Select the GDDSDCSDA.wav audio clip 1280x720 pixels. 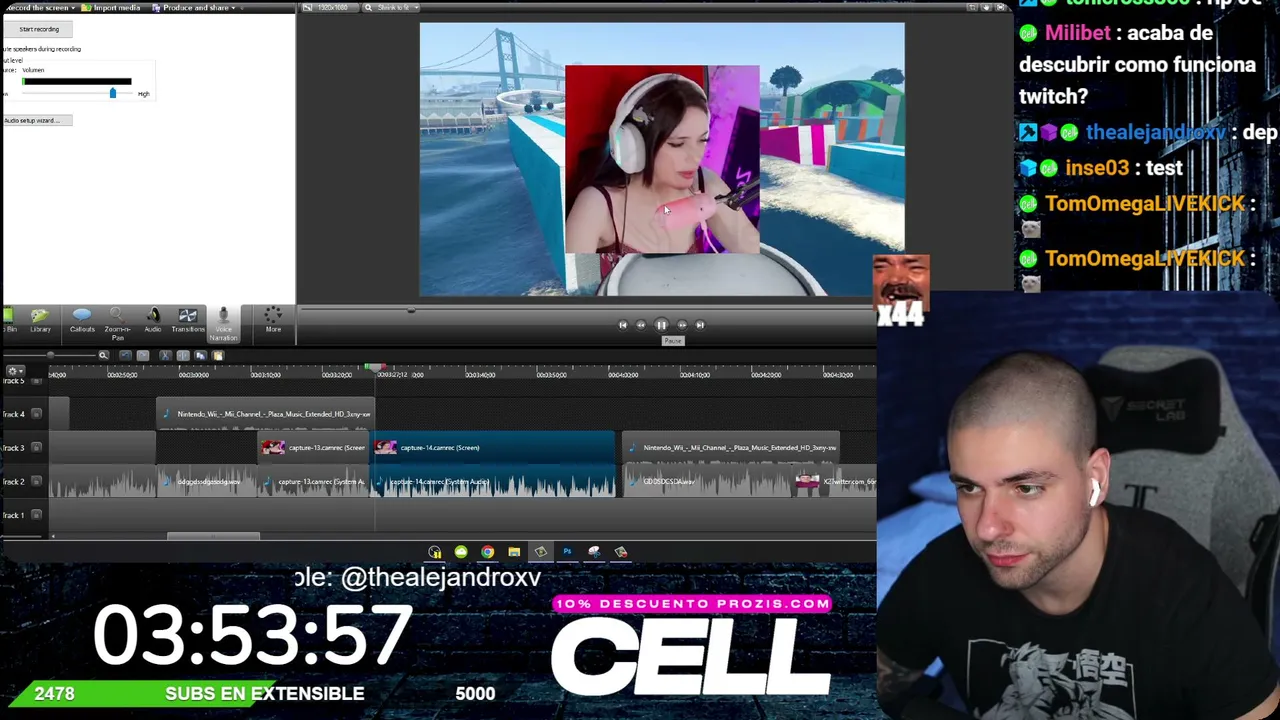(x=708, y=482)
